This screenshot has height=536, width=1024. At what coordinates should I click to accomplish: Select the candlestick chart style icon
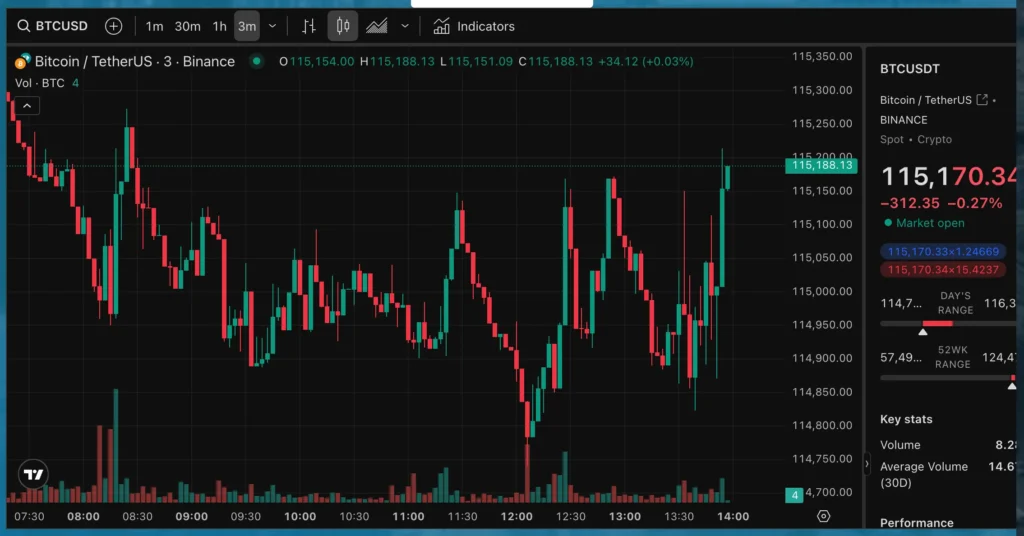[x=343, y=26]
